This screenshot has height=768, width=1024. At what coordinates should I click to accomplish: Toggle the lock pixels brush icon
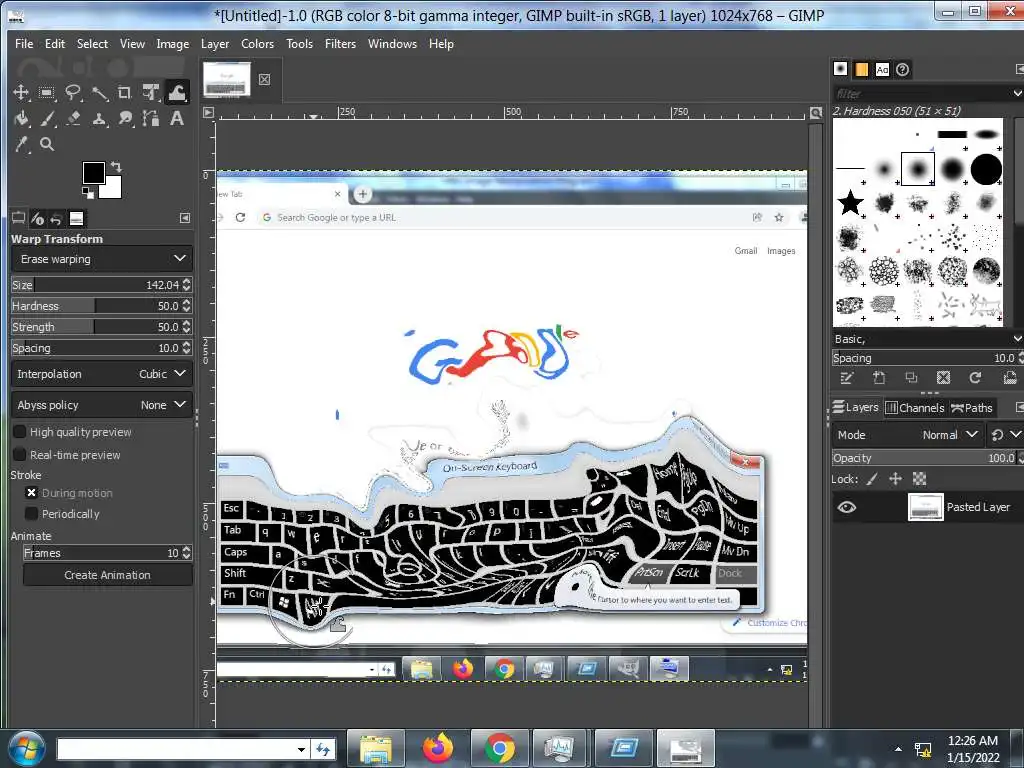(x=872, y=479)
